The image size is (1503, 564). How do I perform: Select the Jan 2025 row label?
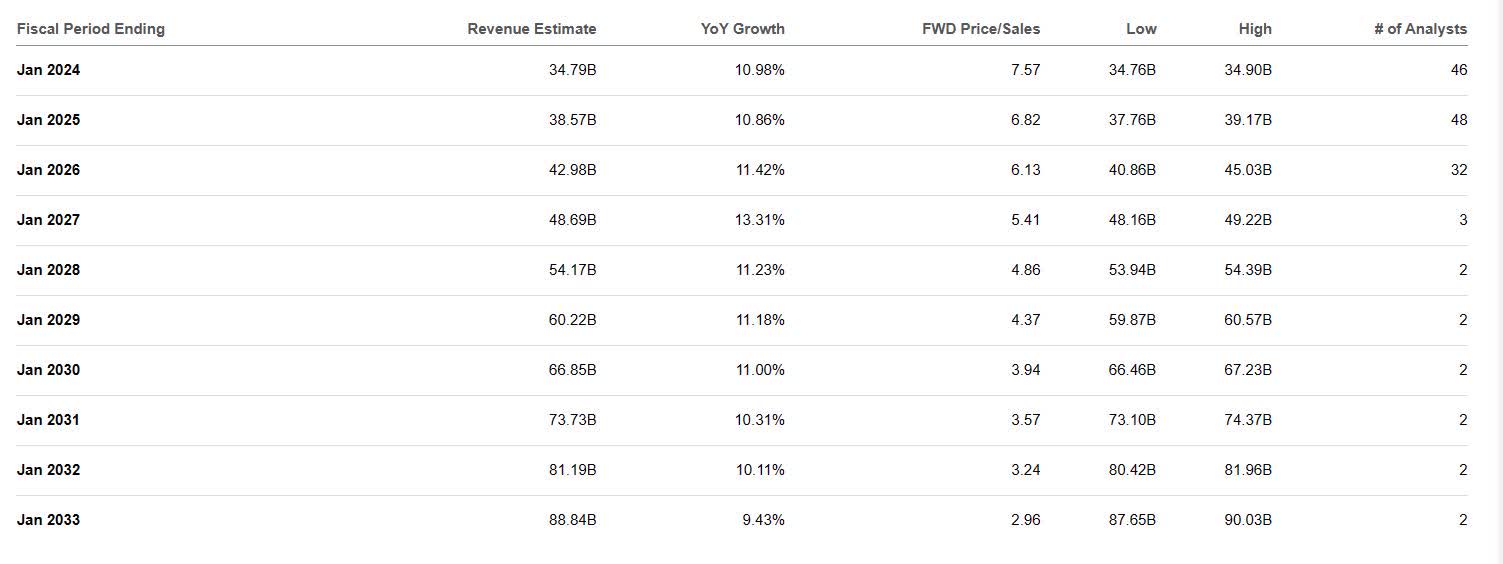click(x=48, y=120)
